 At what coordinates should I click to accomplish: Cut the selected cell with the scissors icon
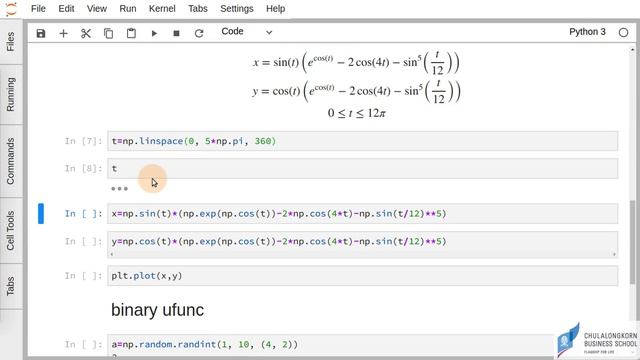click(86, 33)
